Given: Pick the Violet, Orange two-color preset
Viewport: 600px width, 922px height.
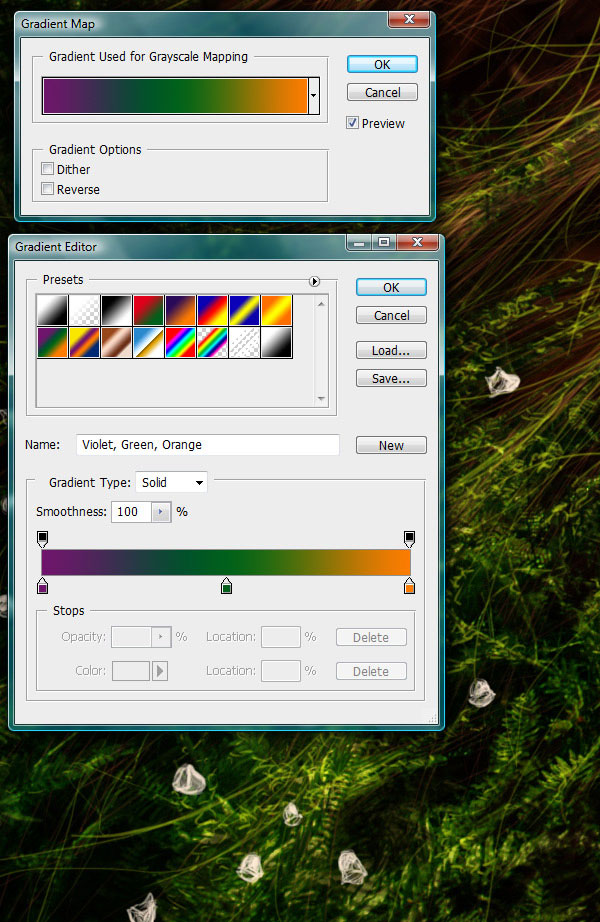Looking at the screenshot, I should [180, 310].
